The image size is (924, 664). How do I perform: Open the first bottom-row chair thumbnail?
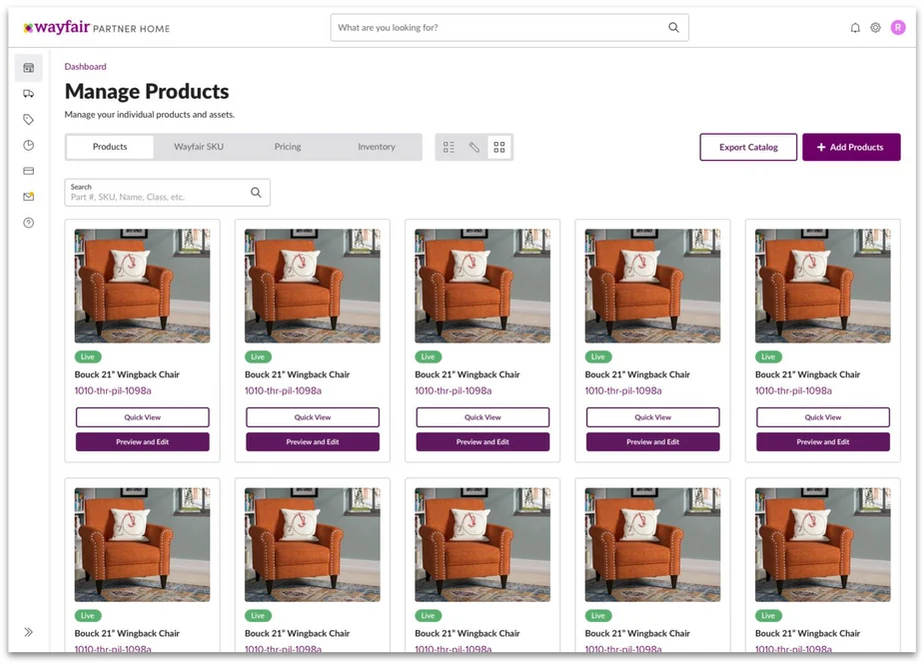(x=142, y=544)
